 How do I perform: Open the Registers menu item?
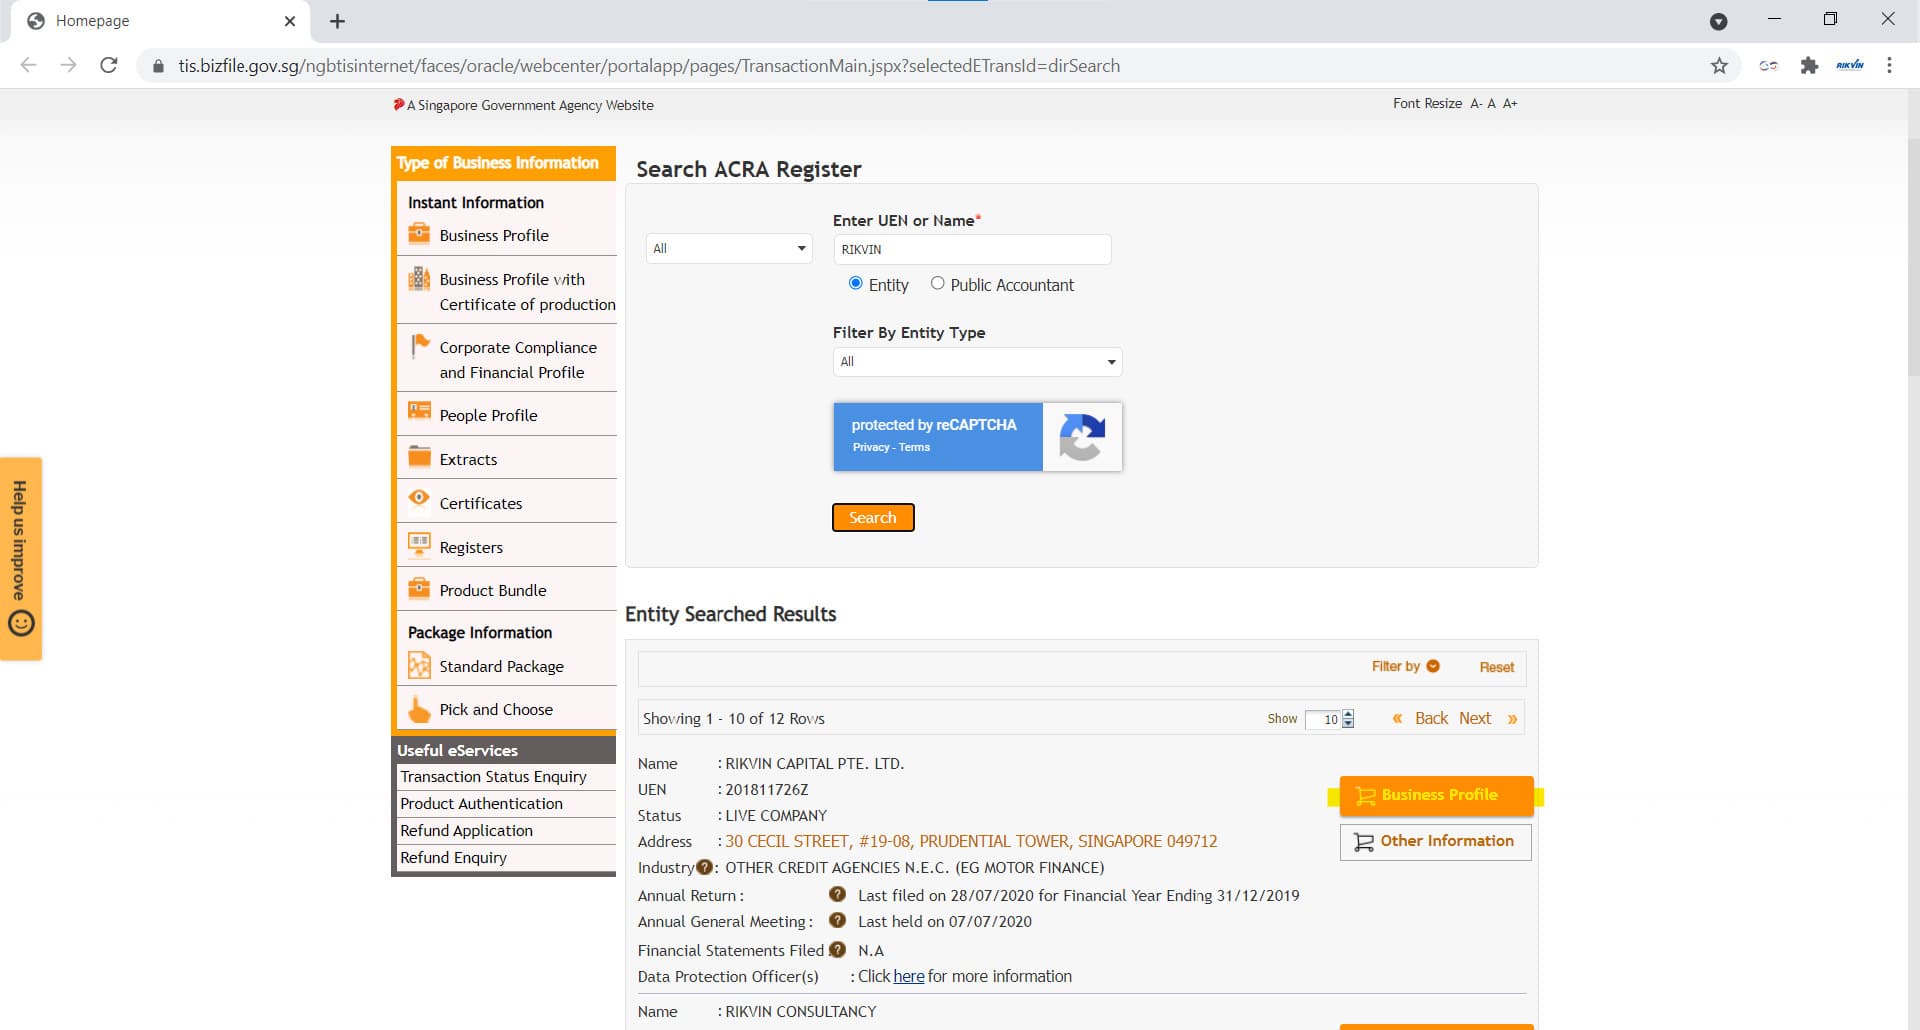pos(471,547)
